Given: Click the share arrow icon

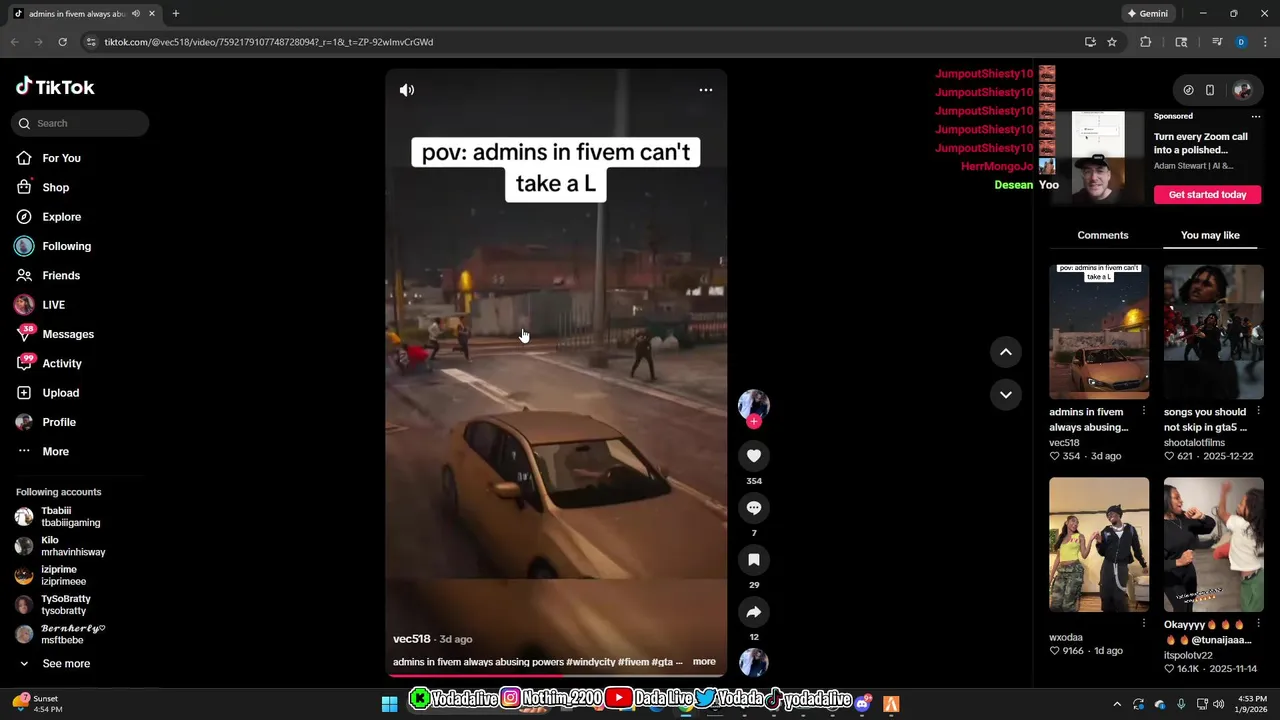Looking at the screenshot, I should 754,612.
